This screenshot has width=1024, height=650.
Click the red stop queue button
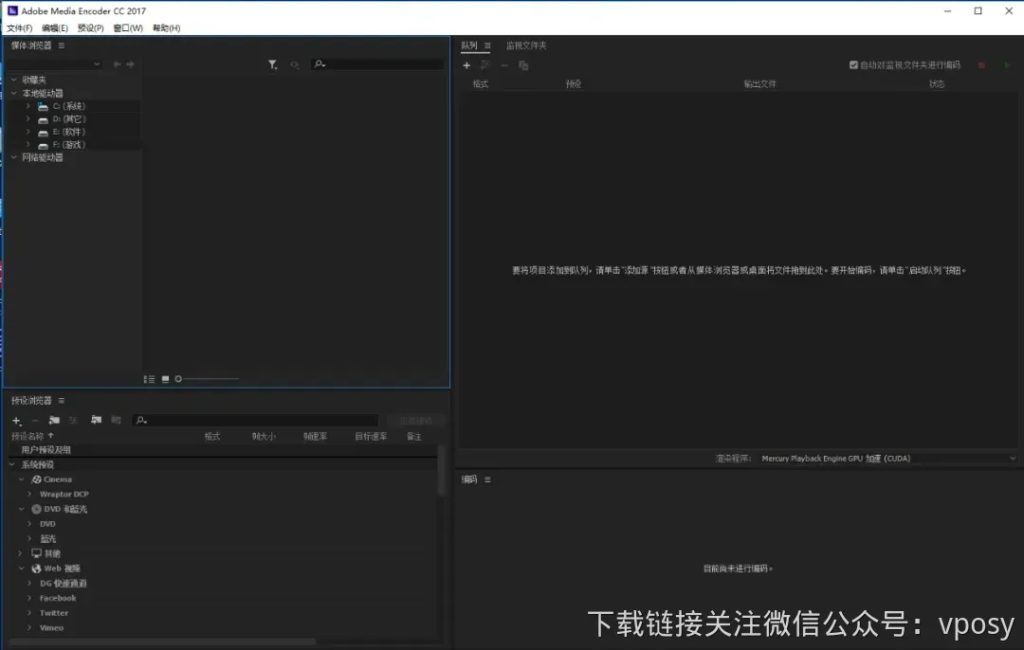pos(982,65)
